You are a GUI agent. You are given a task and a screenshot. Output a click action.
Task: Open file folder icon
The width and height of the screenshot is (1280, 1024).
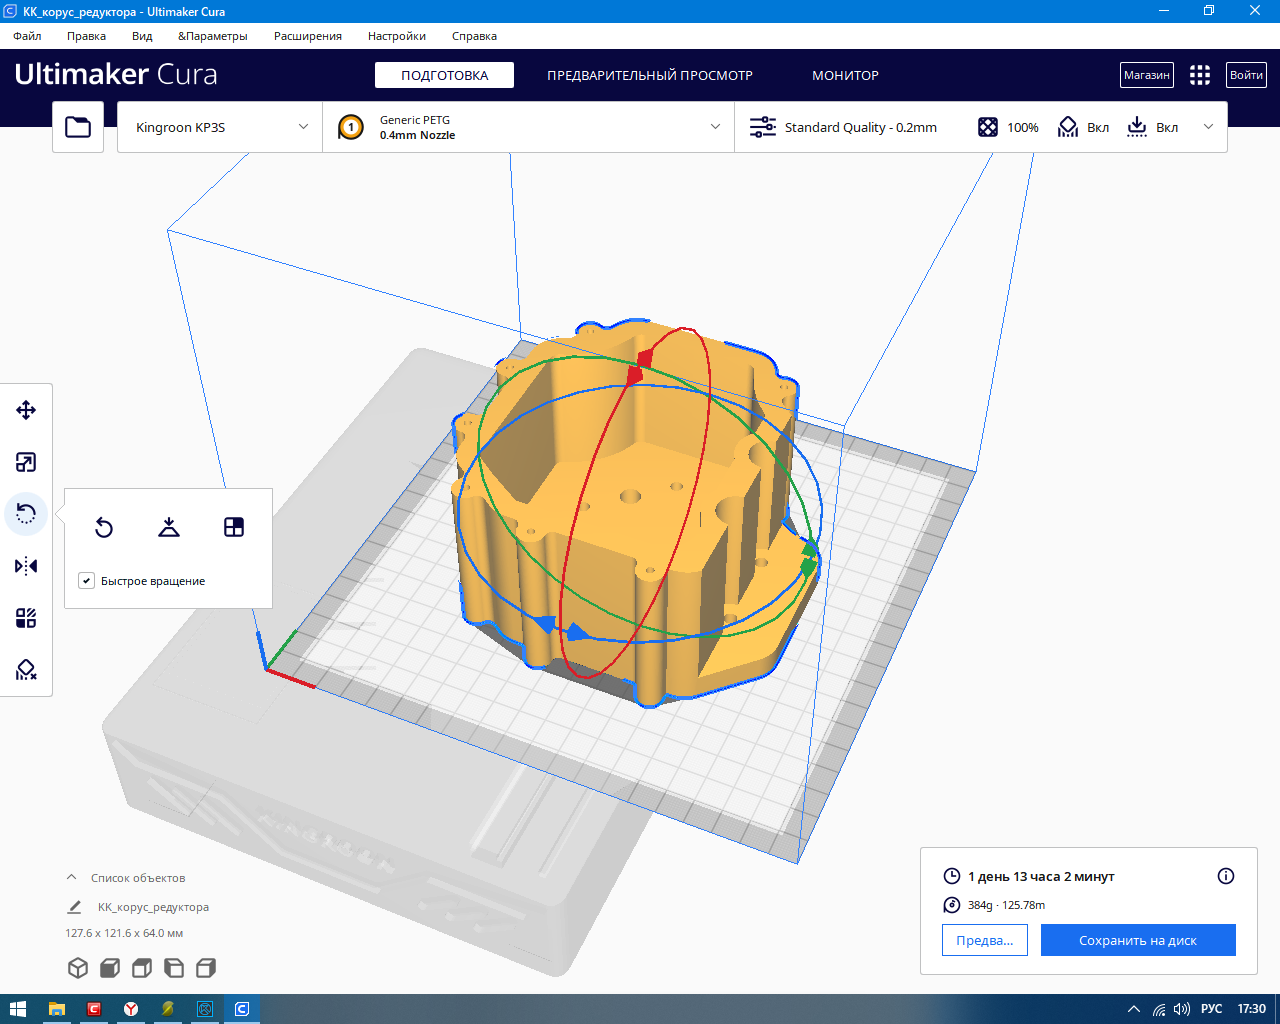click(78, 127)
